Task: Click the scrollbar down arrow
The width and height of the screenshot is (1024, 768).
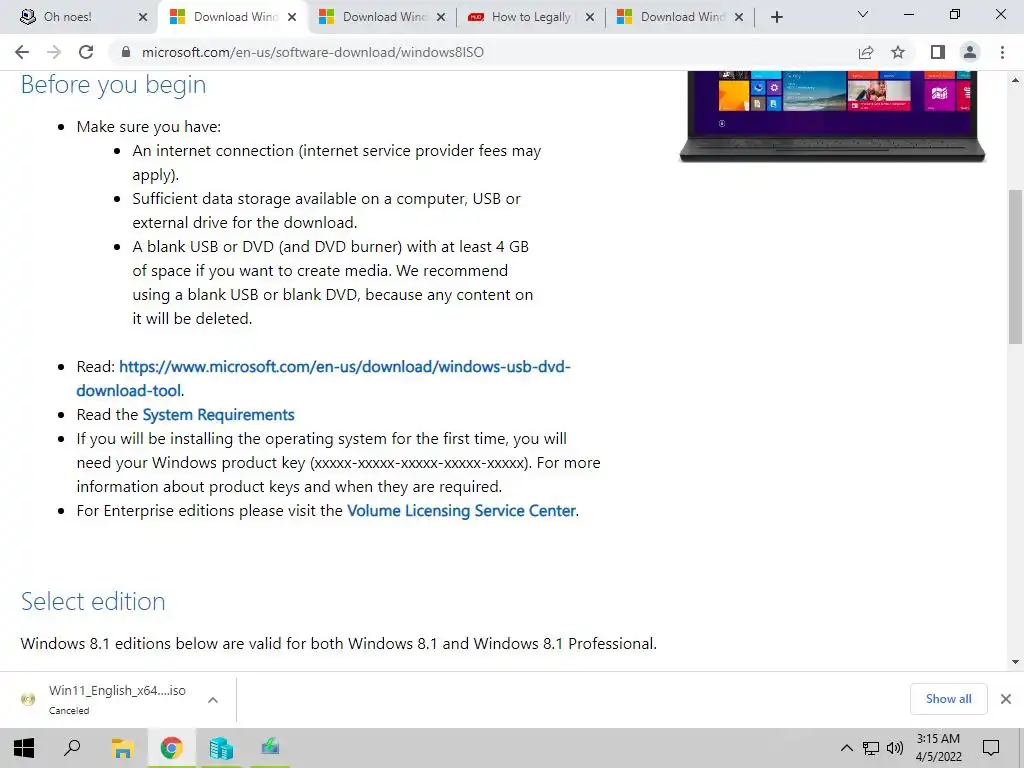Action: tap(1015, 662)
